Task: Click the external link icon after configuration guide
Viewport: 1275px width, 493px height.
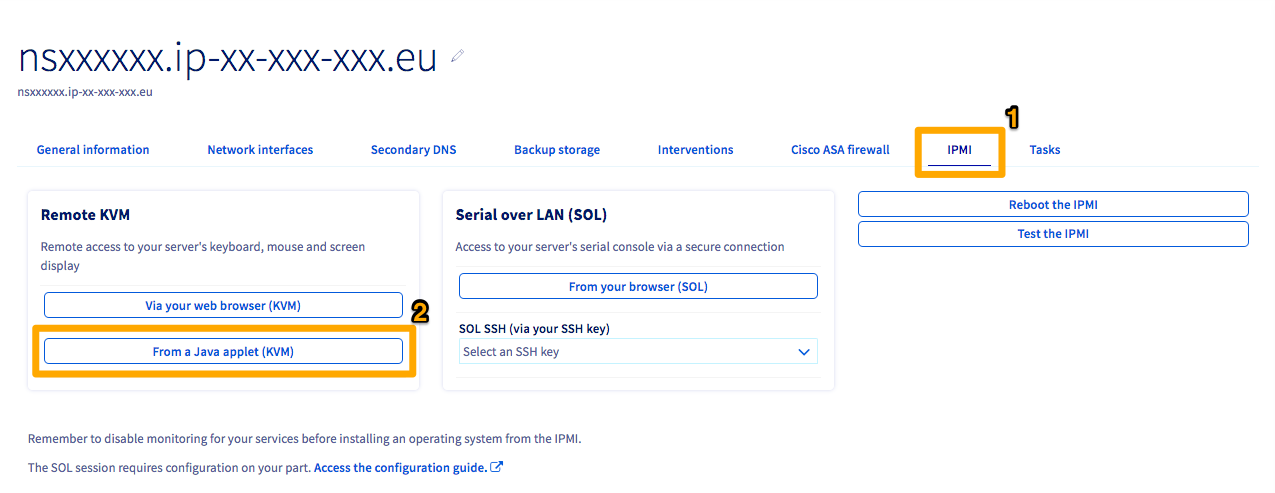Action: click(x=497, y=467)
